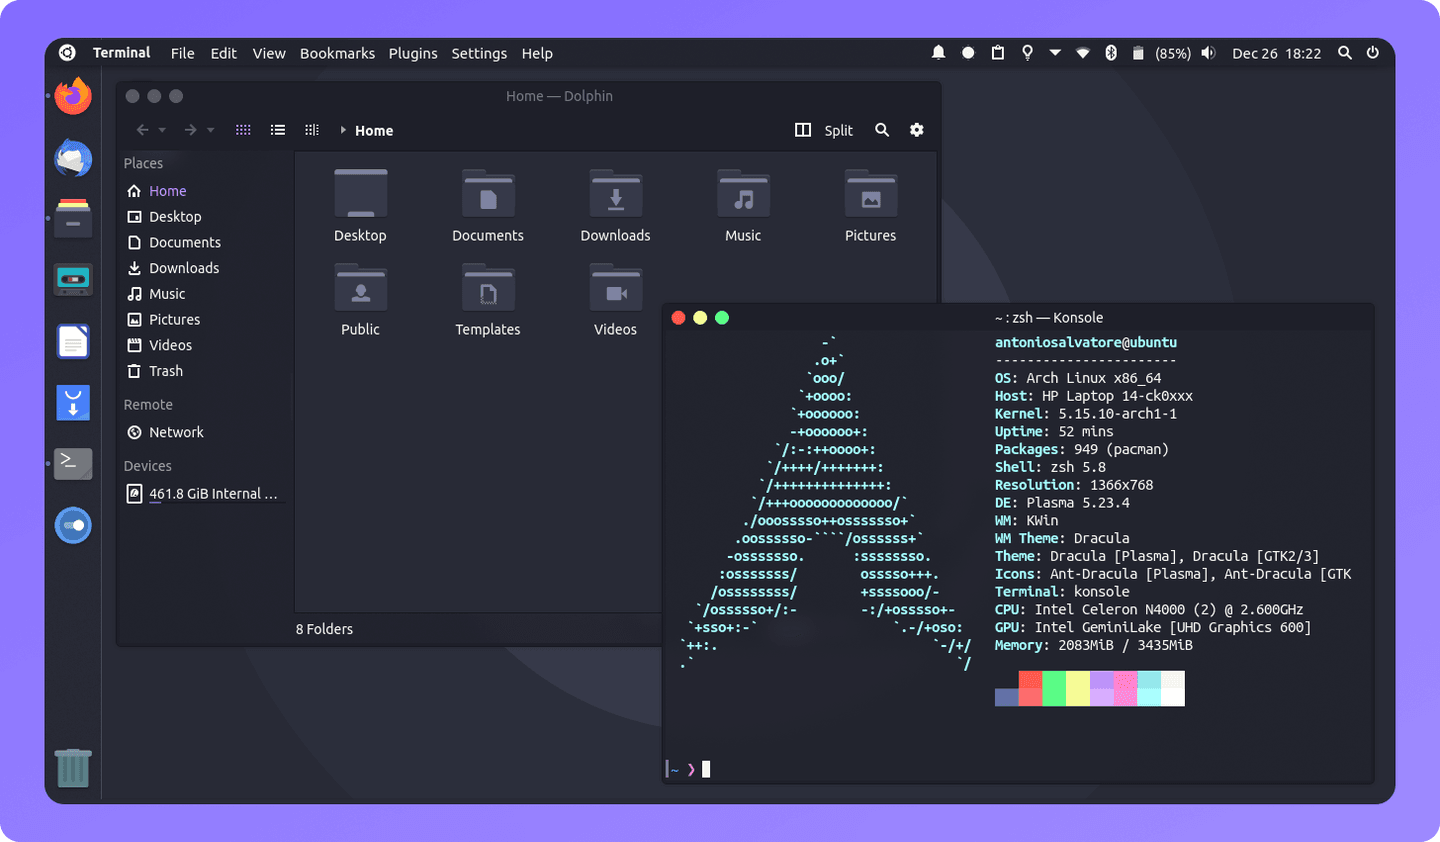Viewport: 1440px width, 842px height.
Task: Open the Home breadcrumb chevron
Action: coord(345,130)
